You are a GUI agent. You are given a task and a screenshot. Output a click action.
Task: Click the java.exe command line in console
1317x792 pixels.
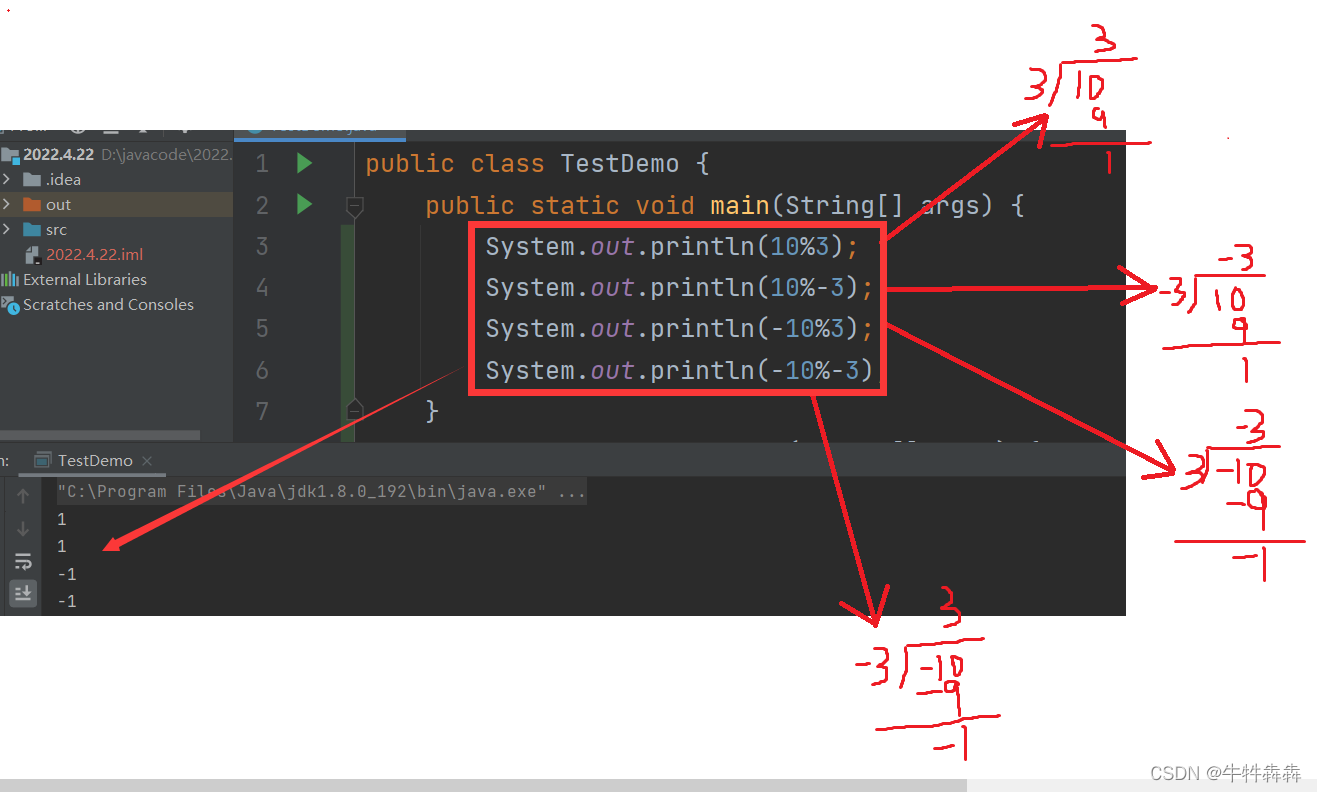(x=321, y=492)
